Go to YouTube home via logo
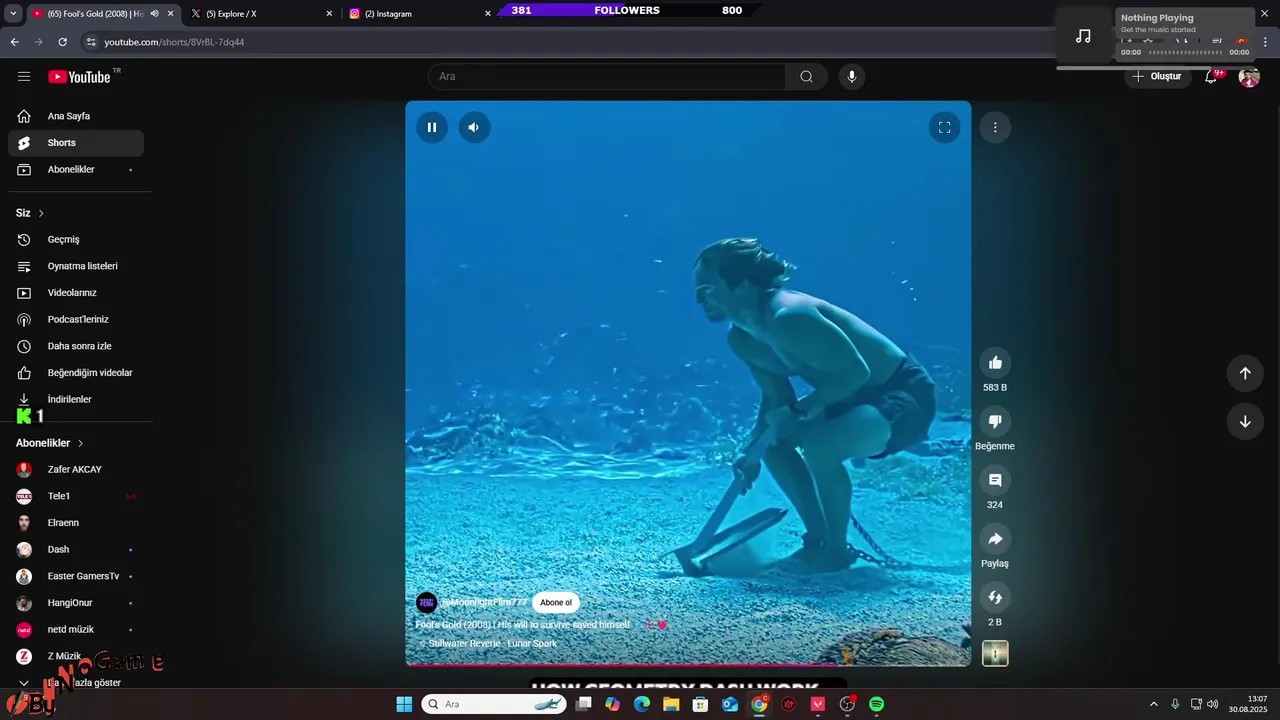The height and width of the screenshot is (720, 1280). tap(79, 77)
